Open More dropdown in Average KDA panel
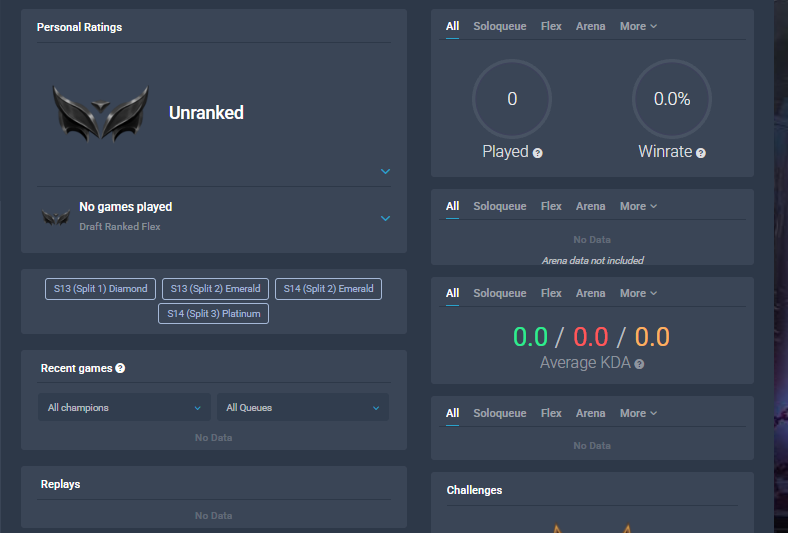Image resolution: width=788 pixels, height=533 pixels. point(638,293)
